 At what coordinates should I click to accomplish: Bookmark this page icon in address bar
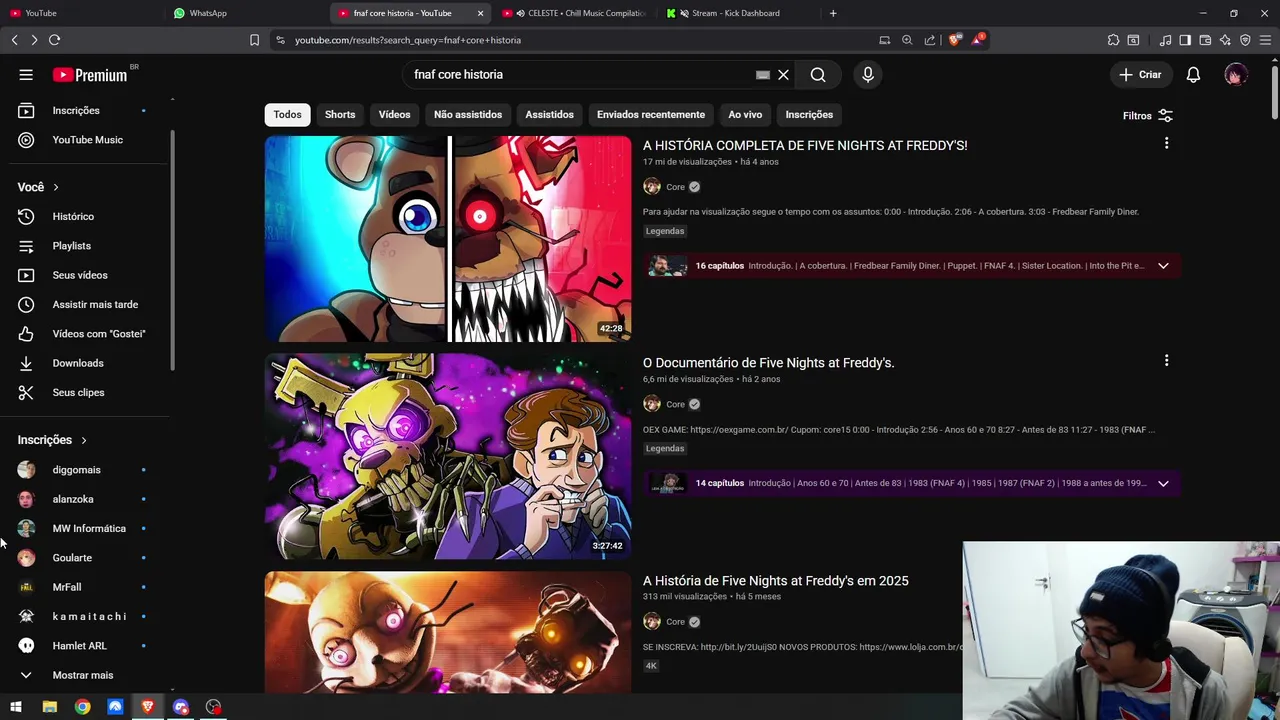[x=254, y=40]
